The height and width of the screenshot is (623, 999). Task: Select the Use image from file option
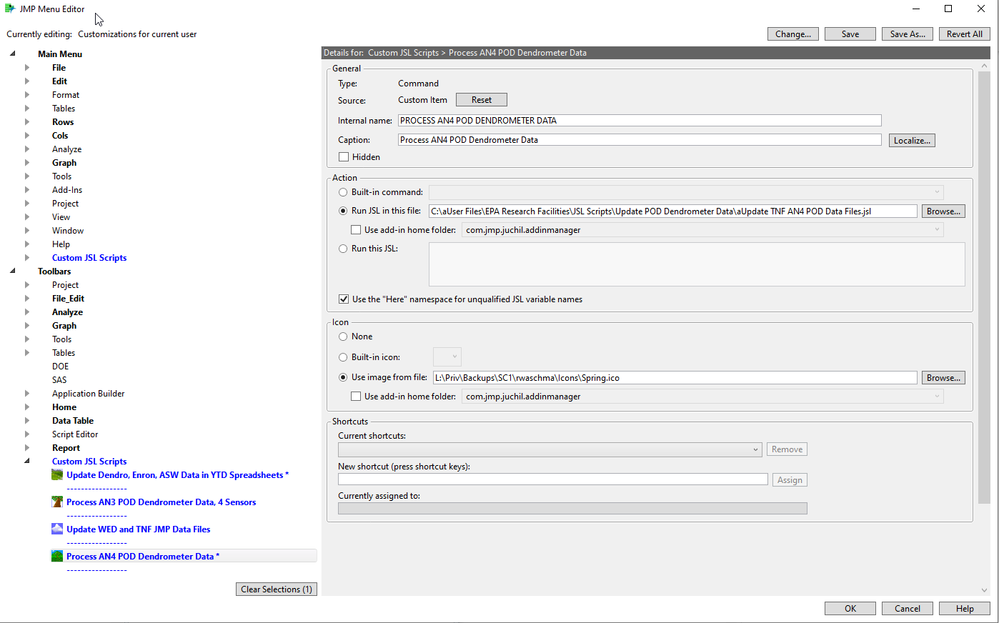tap(343, 377)
